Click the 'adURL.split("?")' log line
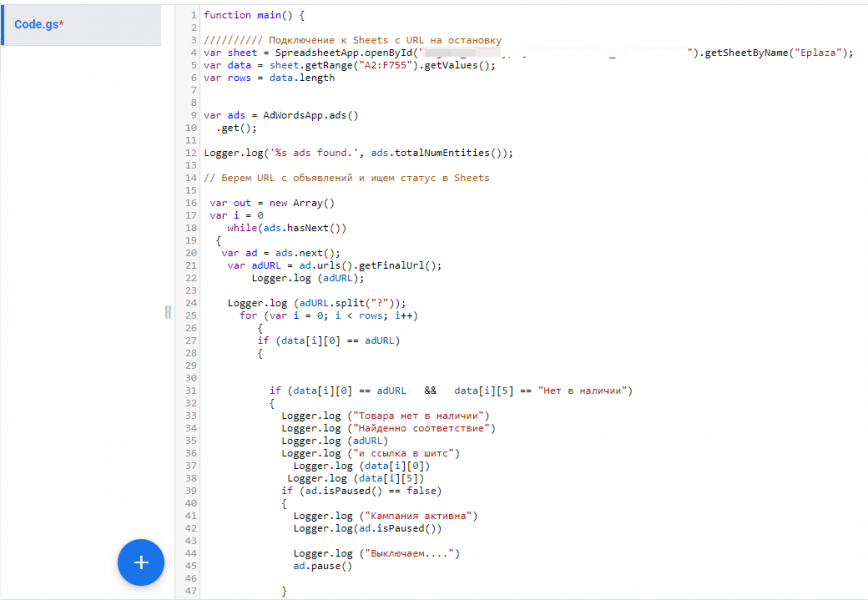868x600 pixels. (317, 303)
